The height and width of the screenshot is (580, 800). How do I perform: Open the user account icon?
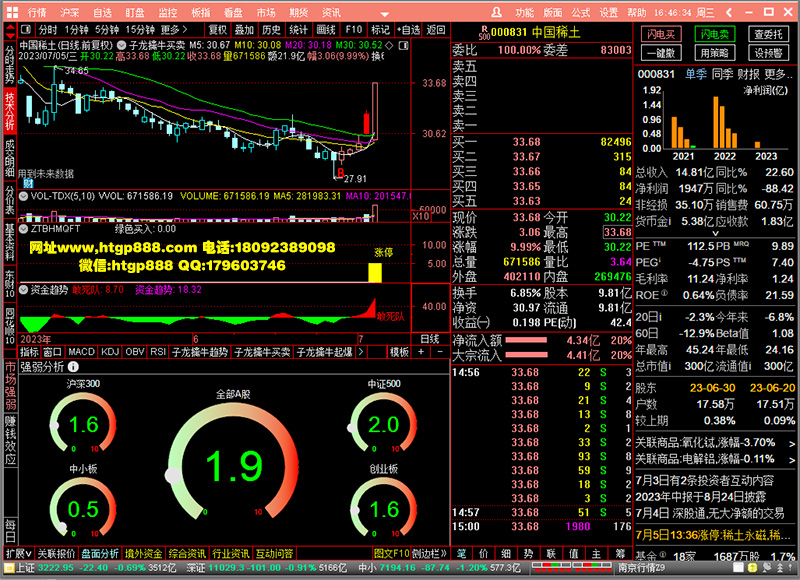496,12
